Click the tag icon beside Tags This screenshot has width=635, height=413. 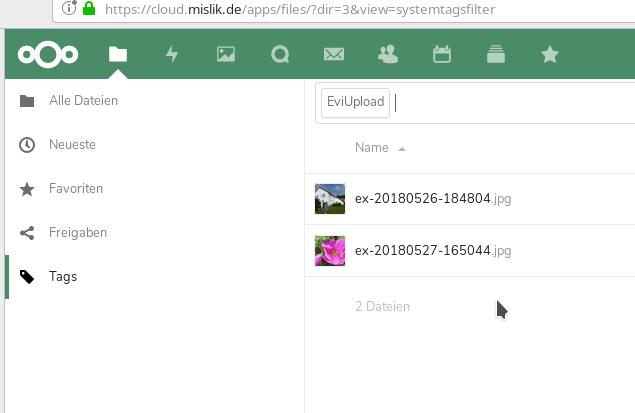pos(27,277)
